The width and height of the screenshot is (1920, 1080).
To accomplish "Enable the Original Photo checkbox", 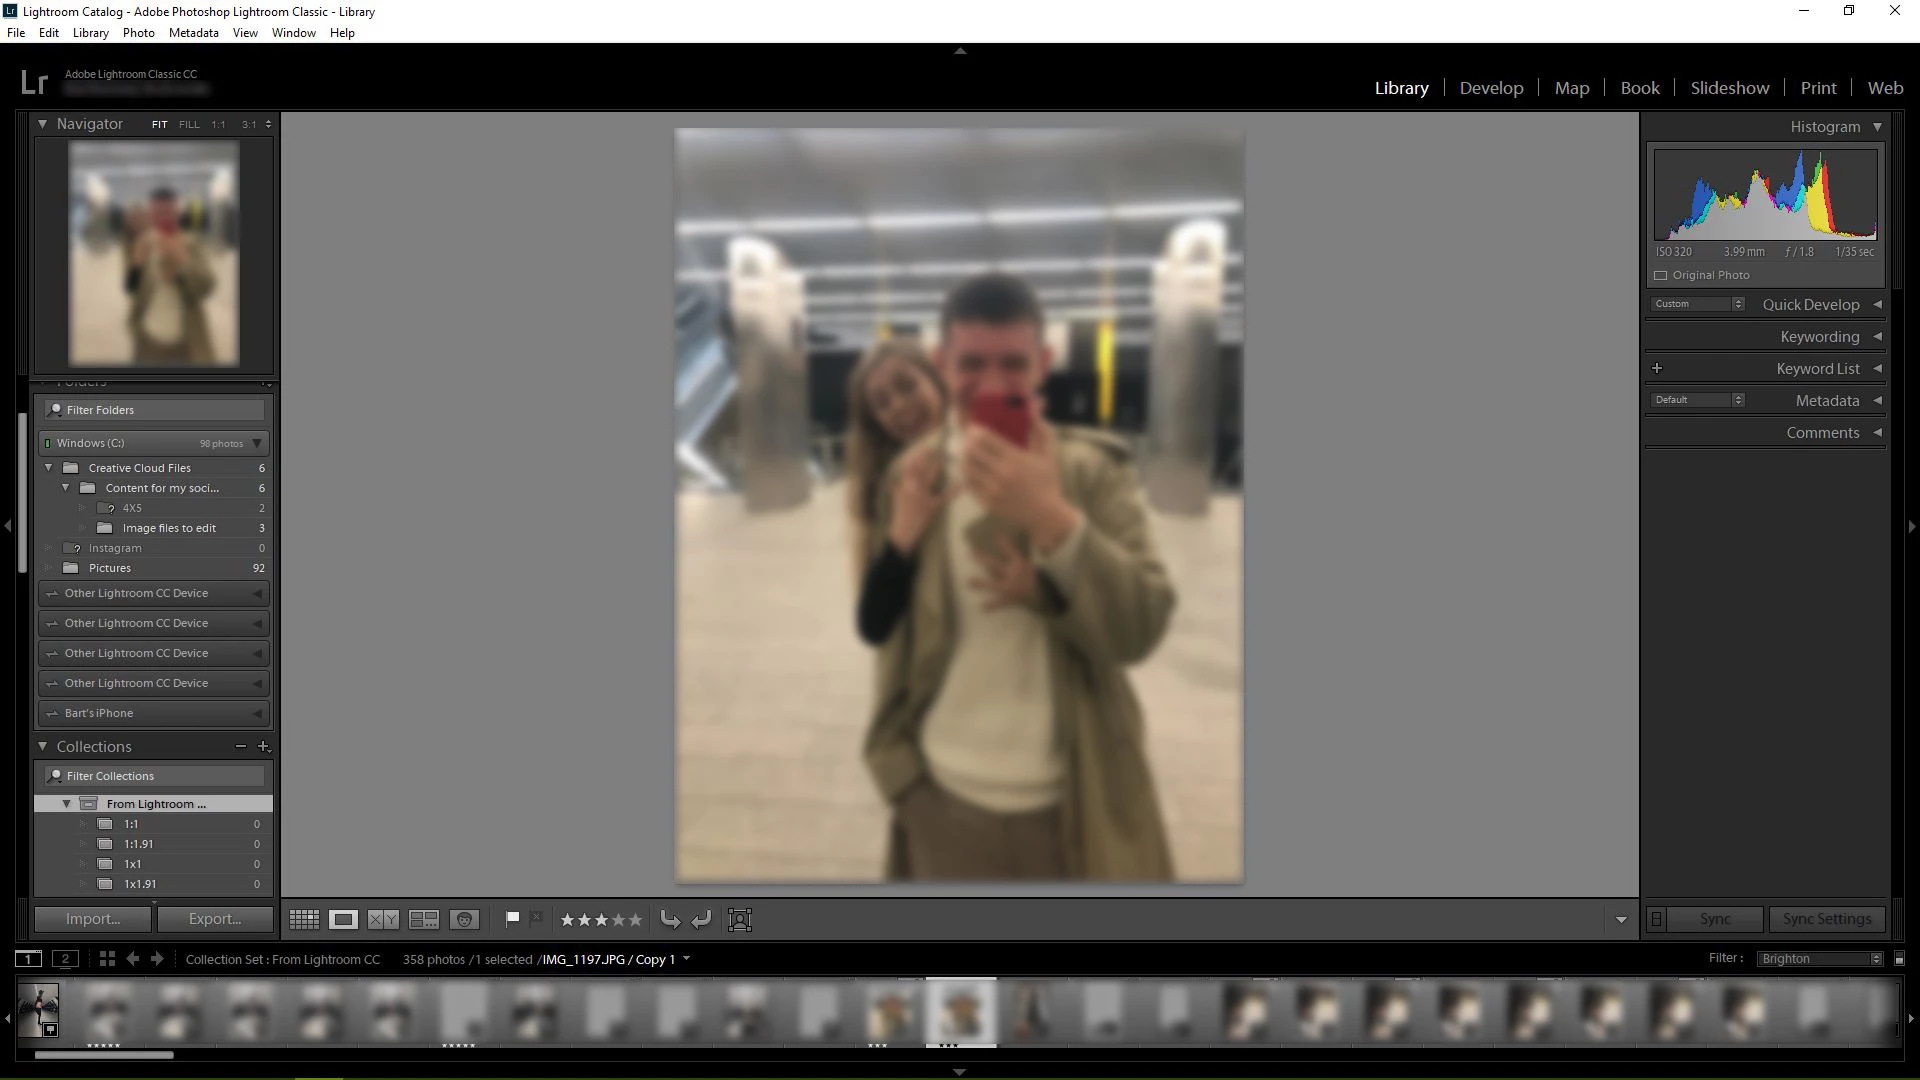I will click(1661, 276).
